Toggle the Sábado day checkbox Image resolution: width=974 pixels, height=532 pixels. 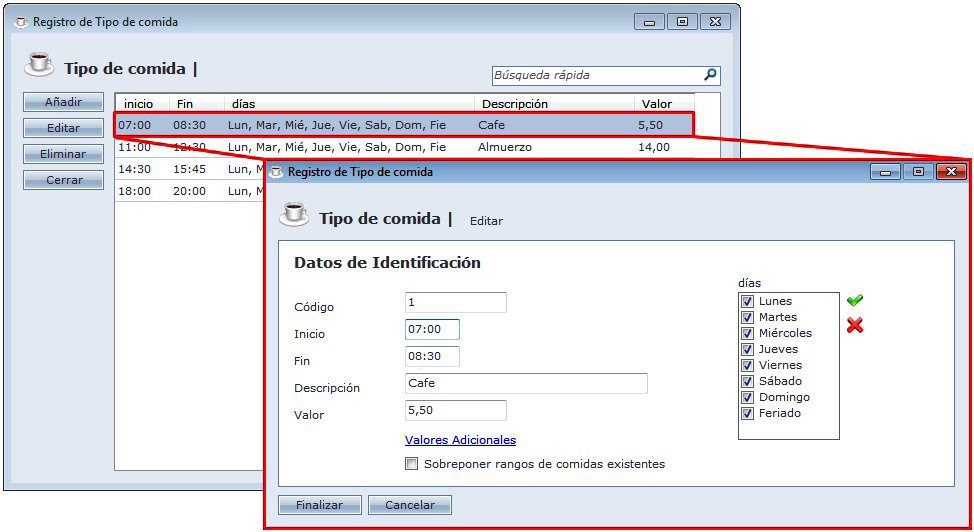747,381
